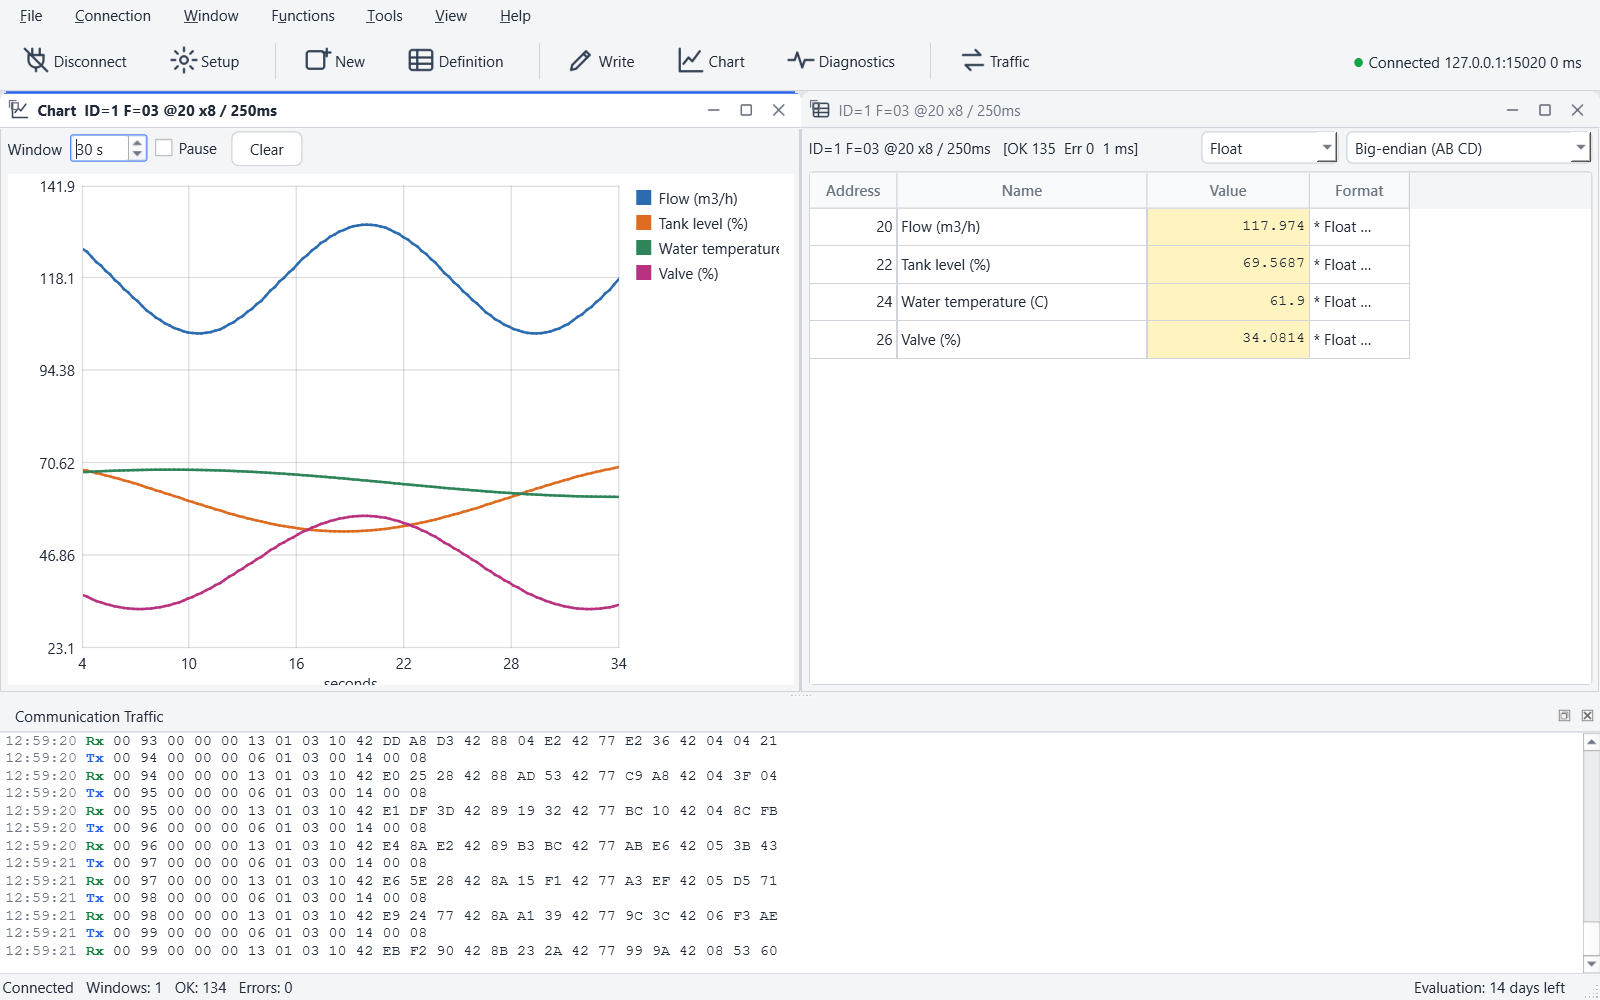Minimize the register table window
Image resolution: width=1600 pixels, height=1000 pixels.
coord(1512,110)
